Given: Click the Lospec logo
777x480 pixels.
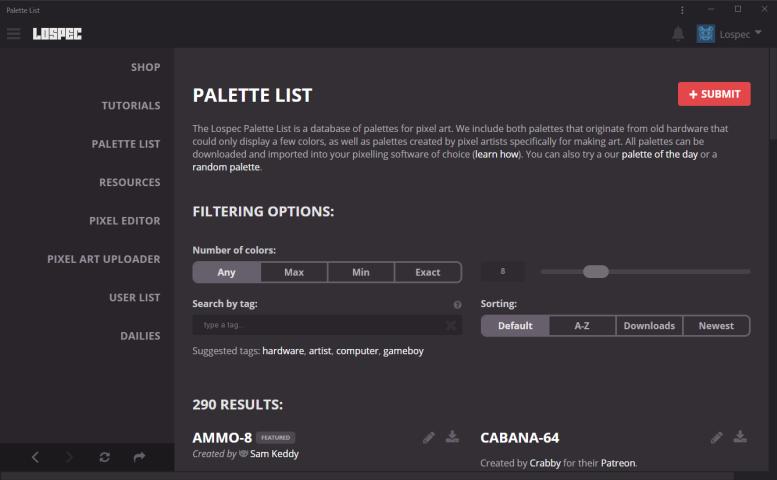Looking at the screenshot, I should (57, 34).
